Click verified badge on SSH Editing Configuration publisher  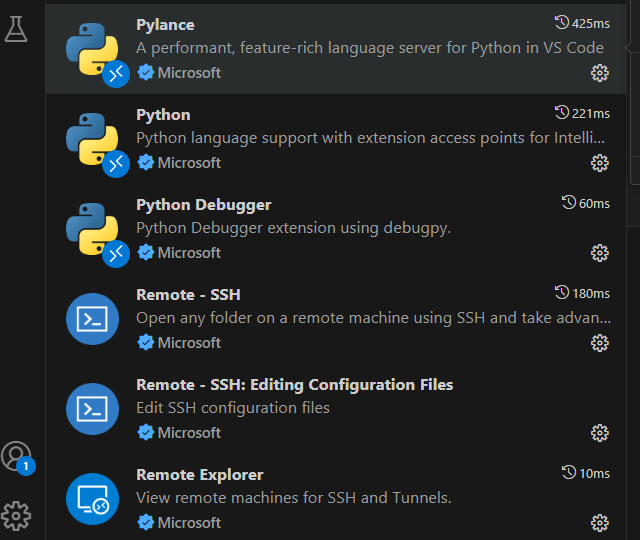pyautogui.click(x=146, y=433)
